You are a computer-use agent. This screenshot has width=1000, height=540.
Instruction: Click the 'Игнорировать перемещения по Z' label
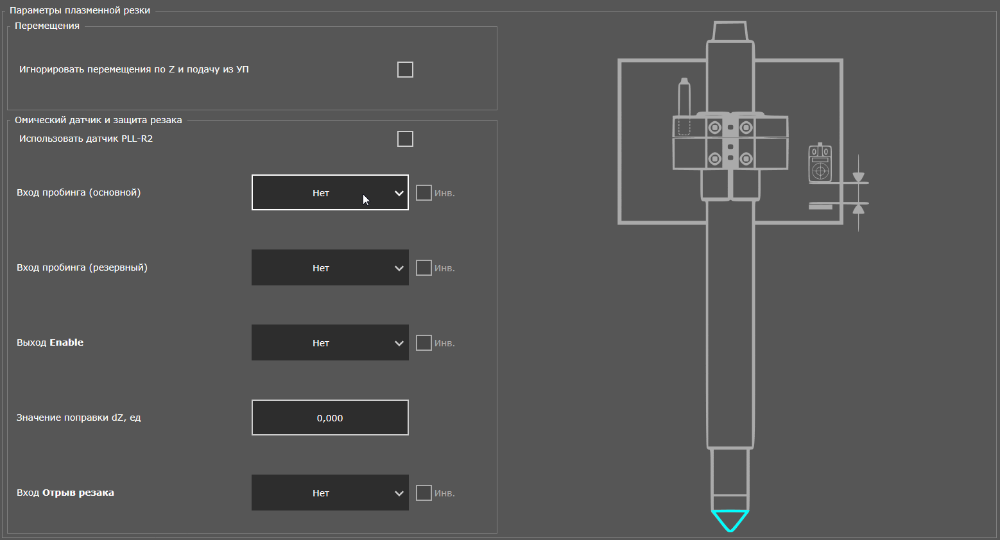click(x=134, y=69)
